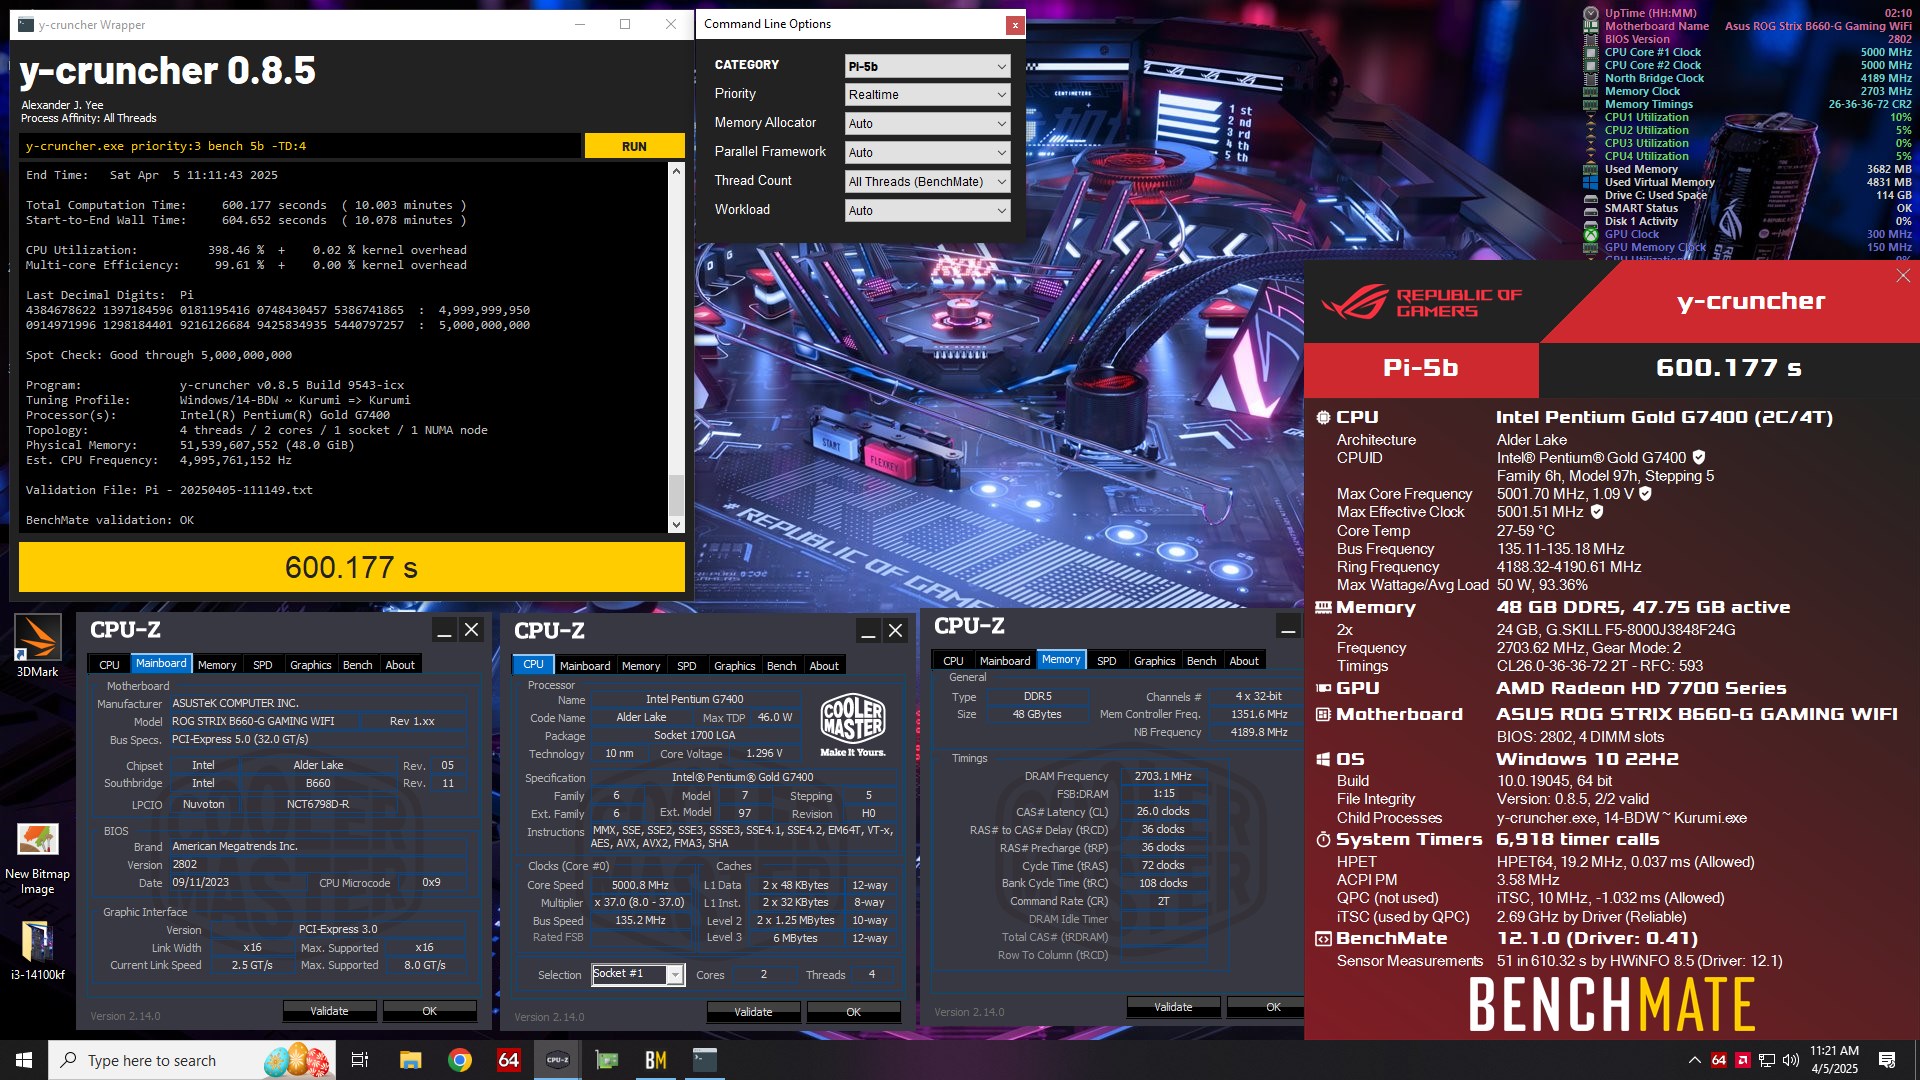Open the notification center icon
The image size is (1920, 1080).
tap(1887, 1060)
